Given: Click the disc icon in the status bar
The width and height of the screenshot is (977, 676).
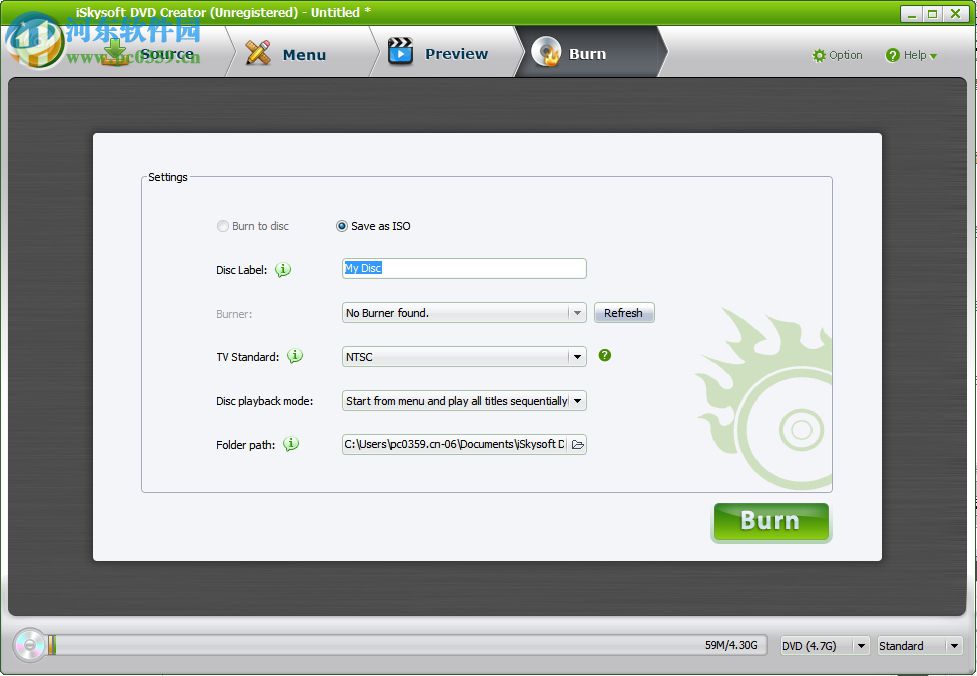Looking at the screenshot, I should (x=29, y=645).
